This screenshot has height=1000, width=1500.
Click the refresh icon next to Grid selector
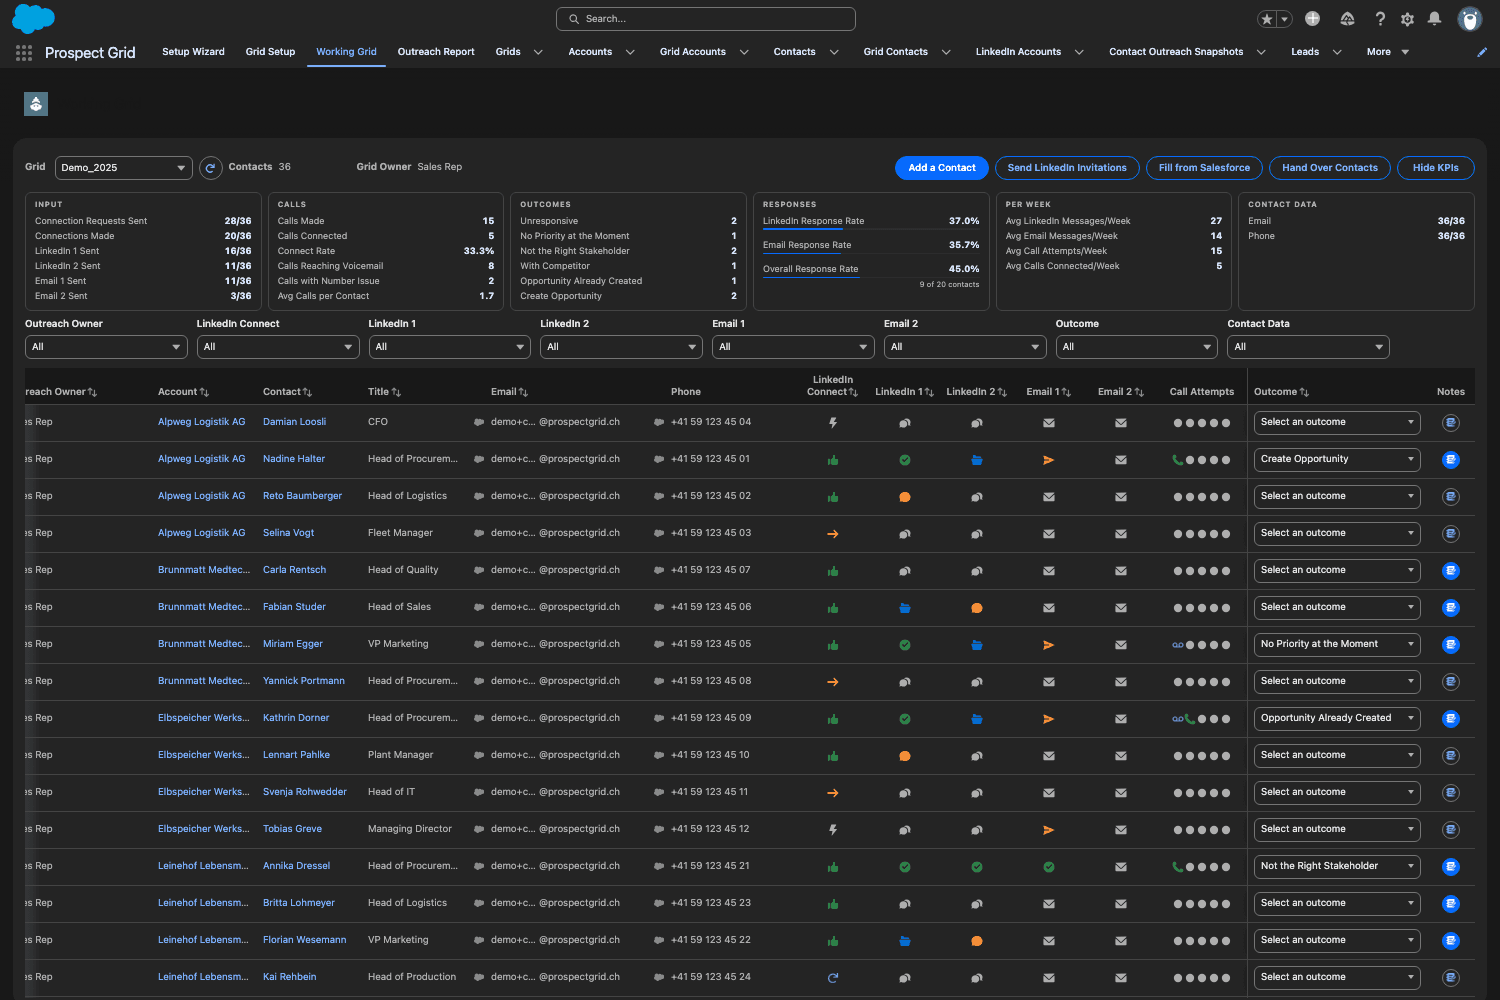pos(210,168)
